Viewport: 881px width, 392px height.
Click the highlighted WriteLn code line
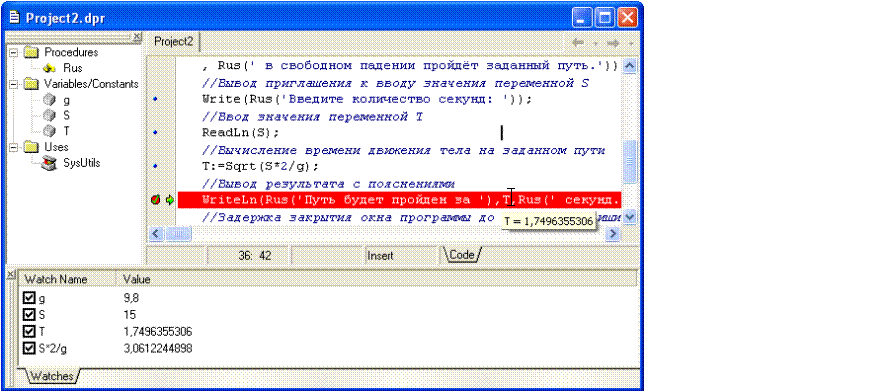click(x=399, y=200)
